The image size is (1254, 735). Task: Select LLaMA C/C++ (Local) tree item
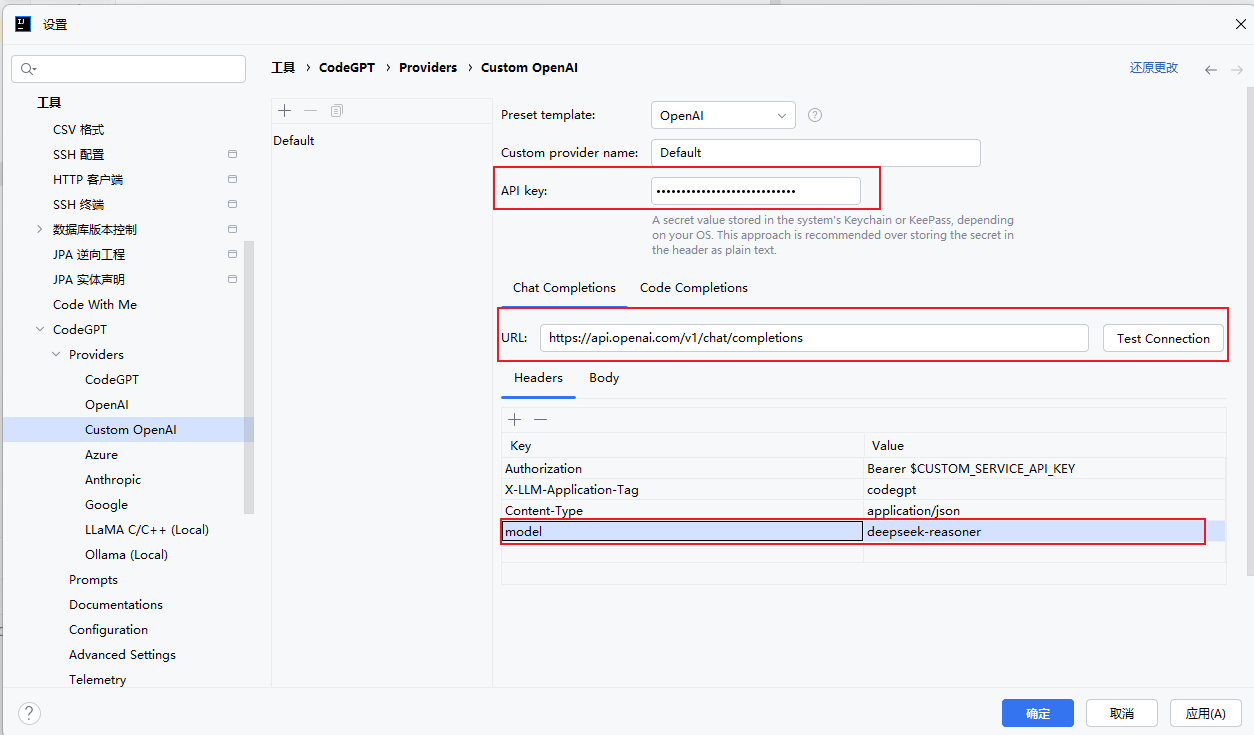coord(147,530)
